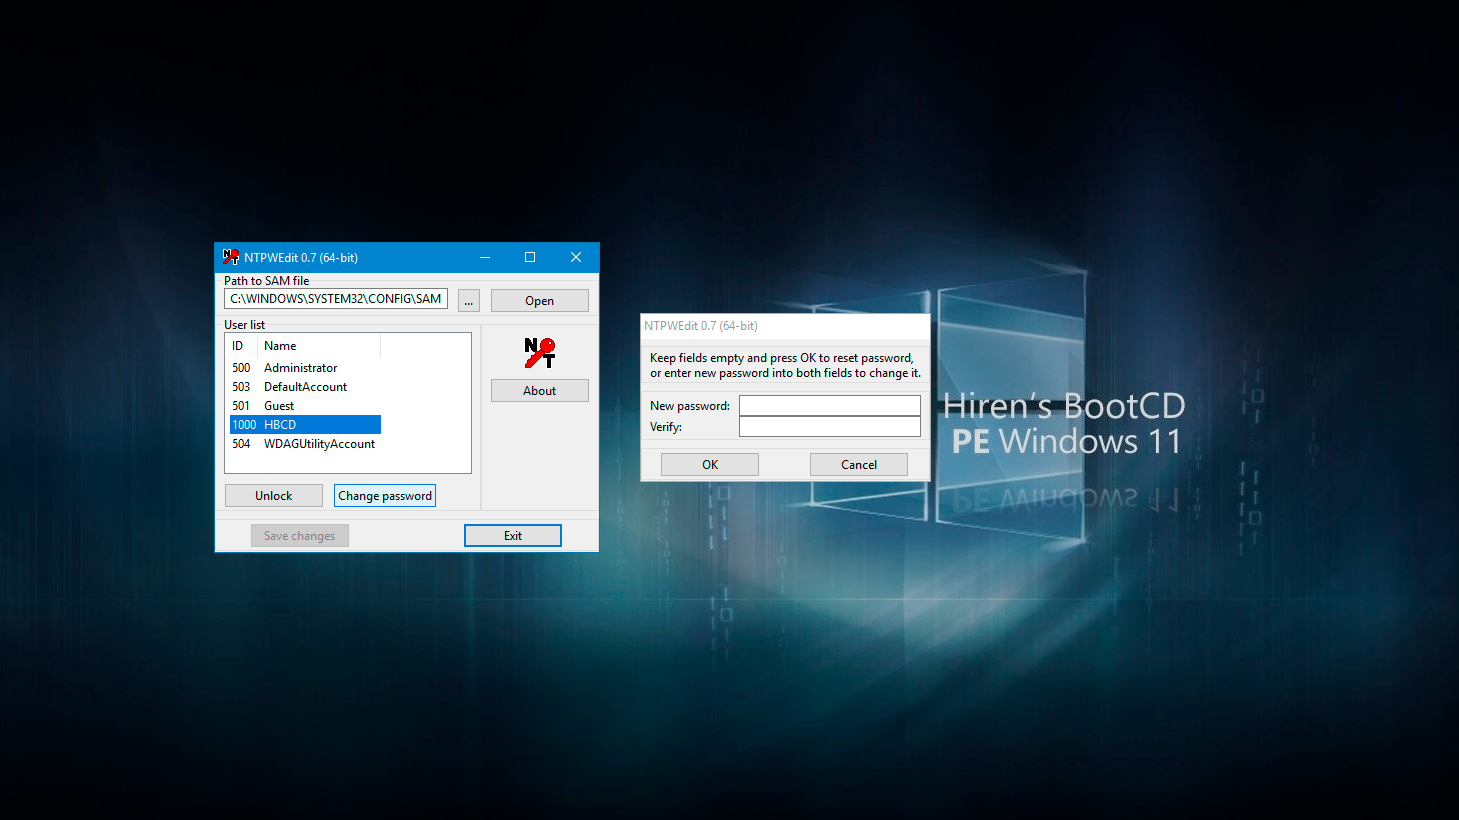
Task: Click into the Verify password field
Action: coord(829,427)
